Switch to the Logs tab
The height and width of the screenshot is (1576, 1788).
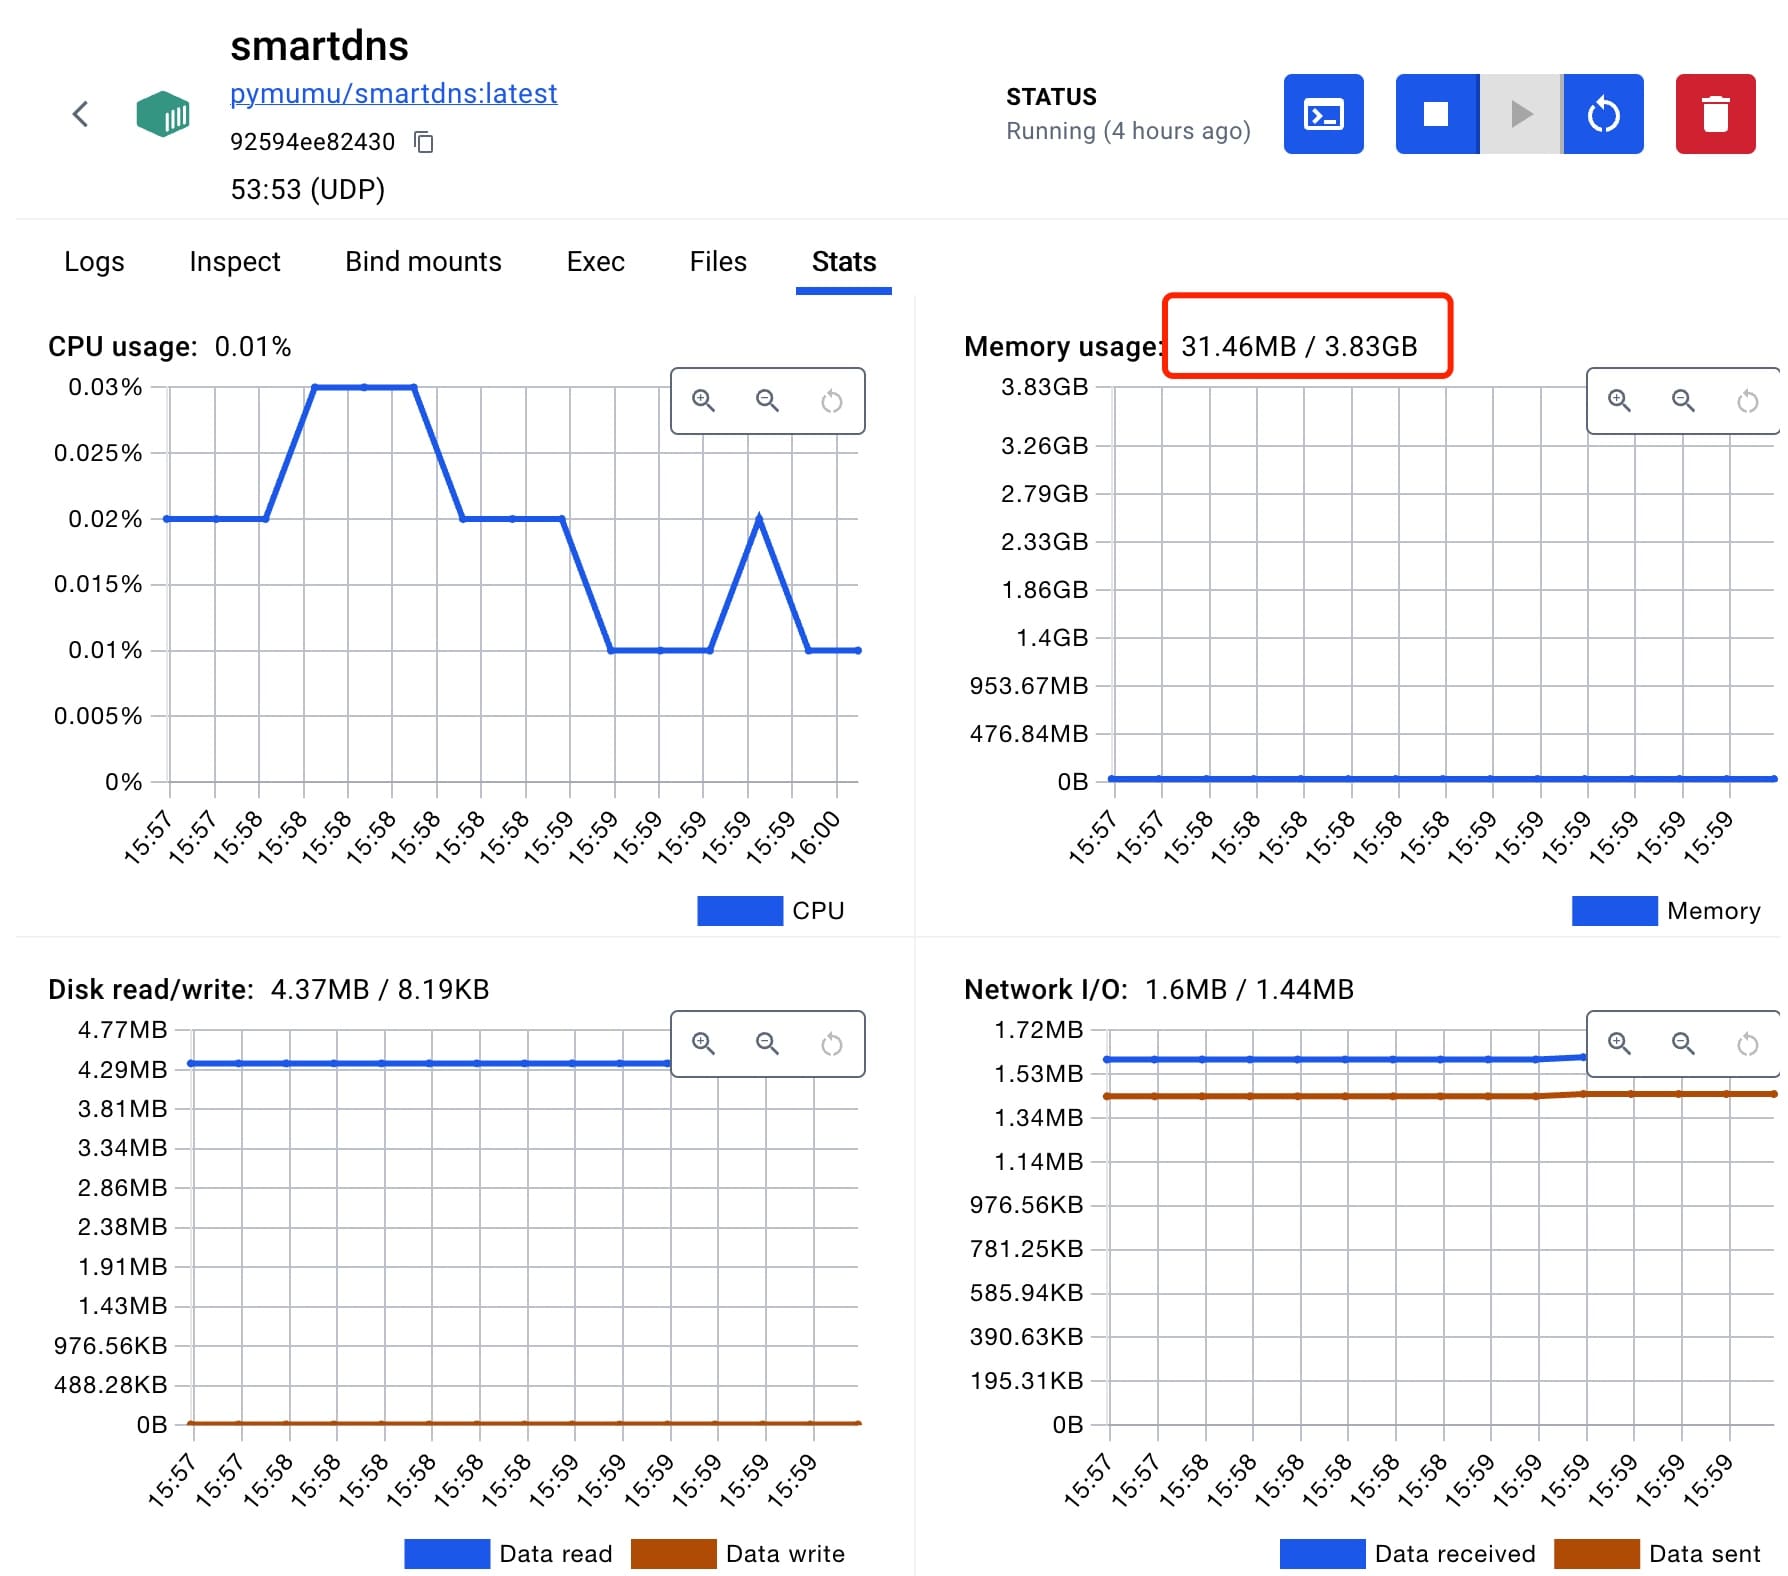(x=94, y=262)
